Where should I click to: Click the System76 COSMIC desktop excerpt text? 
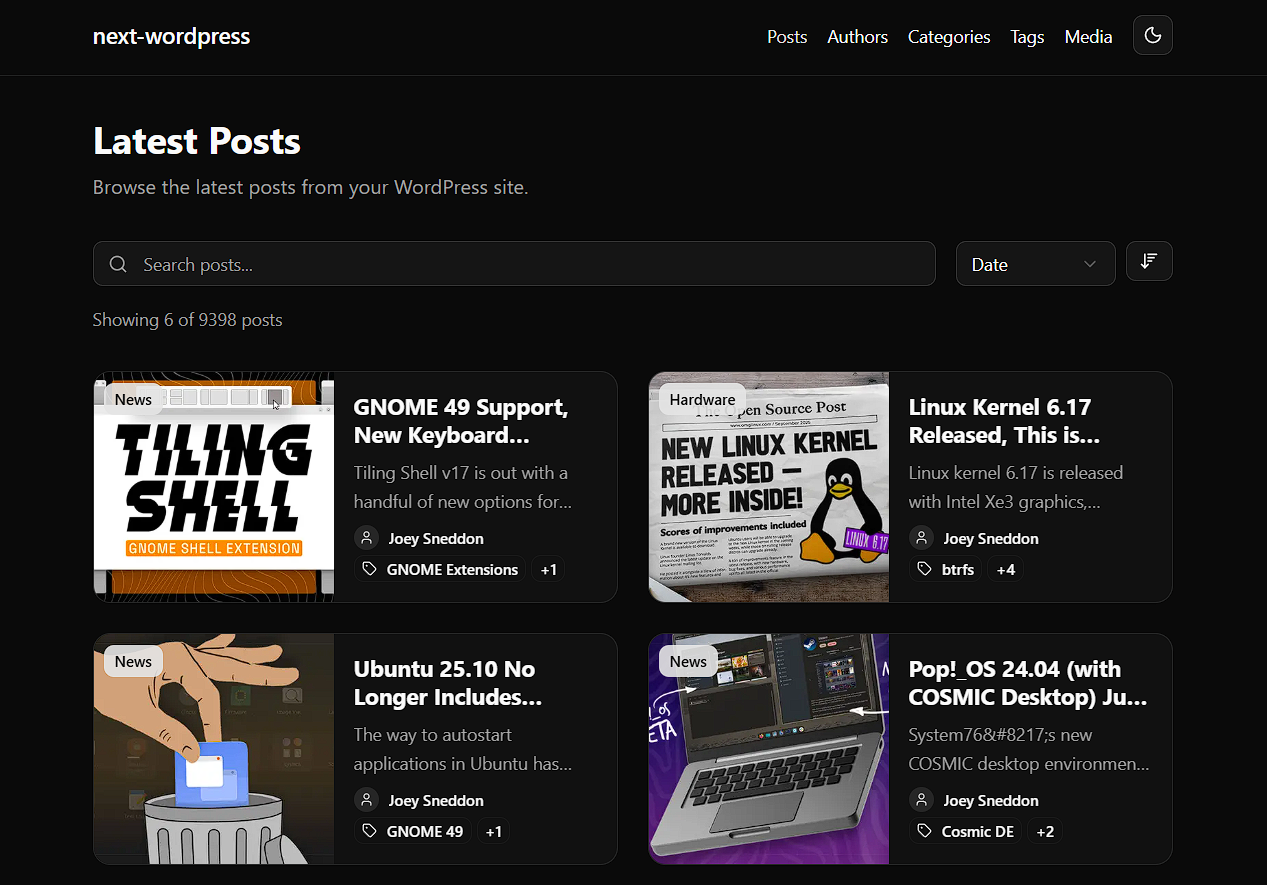click(x=1029, y=749)
